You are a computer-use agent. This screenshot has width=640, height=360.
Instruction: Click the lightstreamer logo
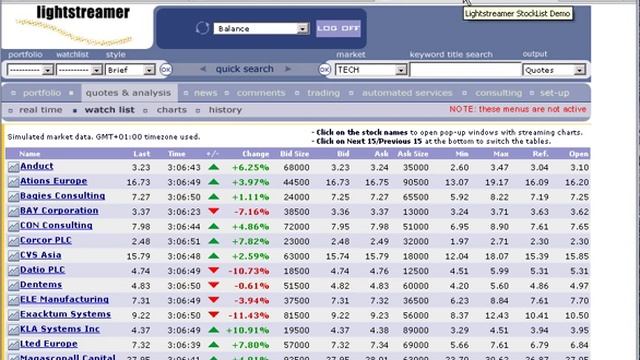pyautogui.click(x=78, y=25)
